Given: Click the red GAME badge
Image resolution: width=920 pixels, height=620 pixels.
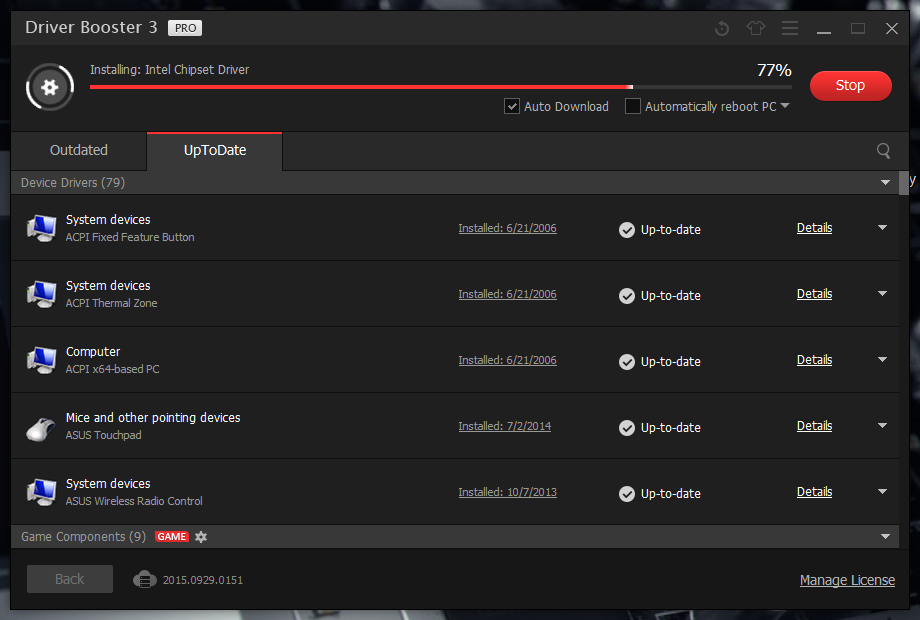Looking at the screenshot, I should (x=172, y=537).
